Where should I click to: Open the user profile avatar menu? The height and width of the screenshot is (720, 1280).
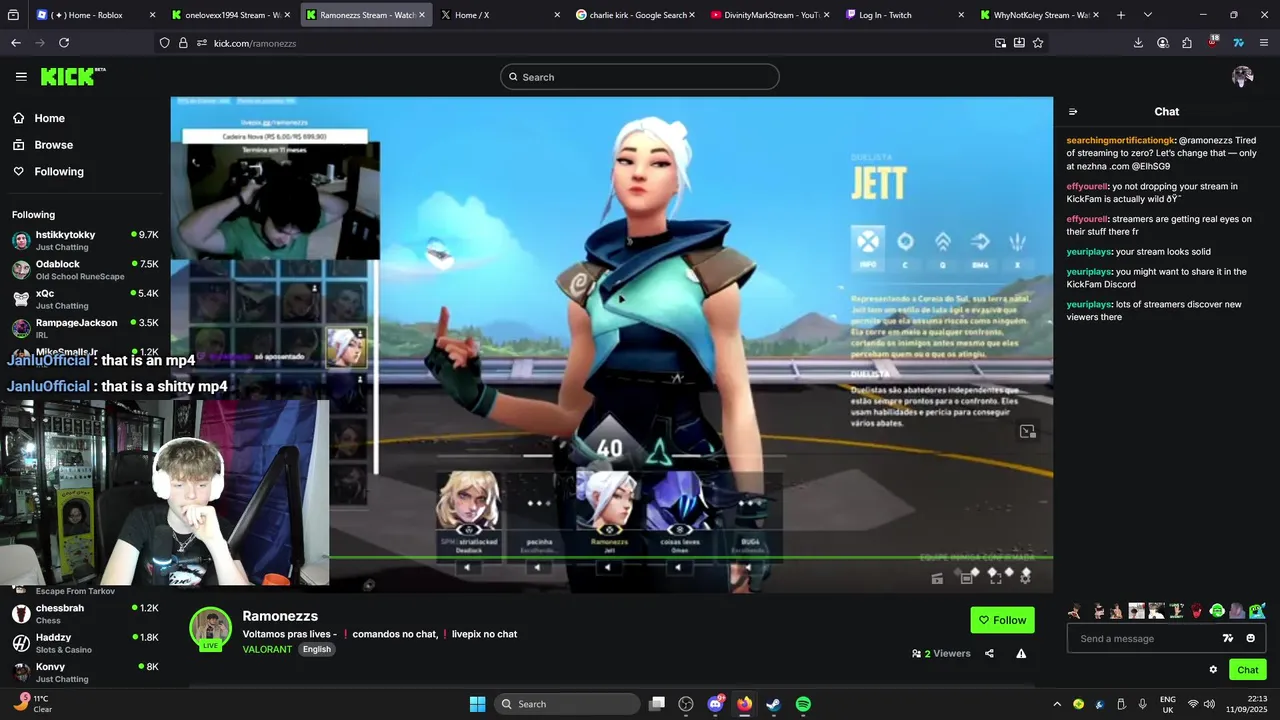point(1243,77)
